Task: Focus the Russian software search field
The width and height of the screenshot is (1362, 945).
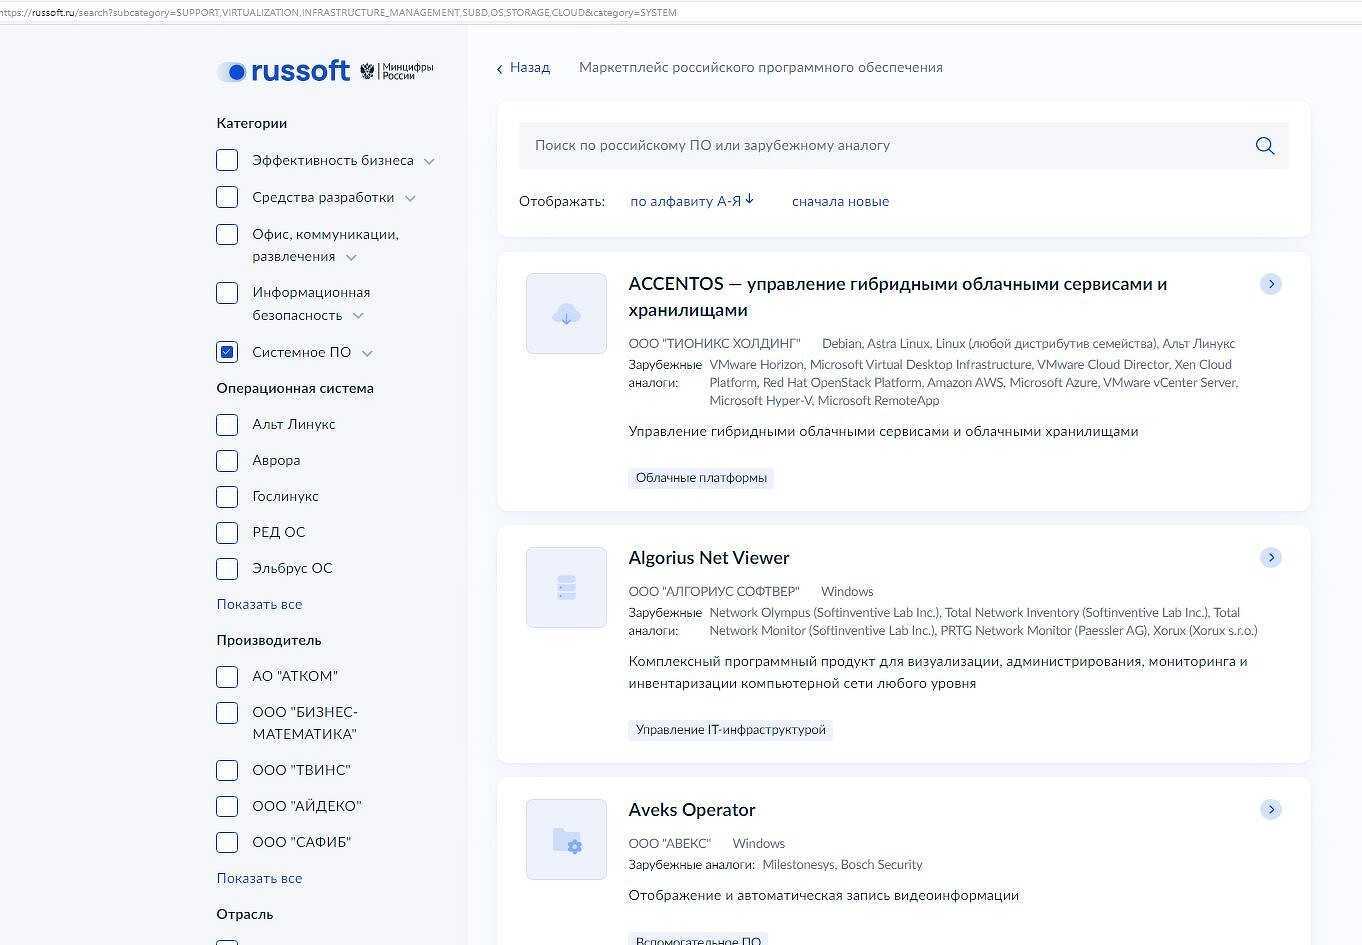Action: [x=880, y=146]
